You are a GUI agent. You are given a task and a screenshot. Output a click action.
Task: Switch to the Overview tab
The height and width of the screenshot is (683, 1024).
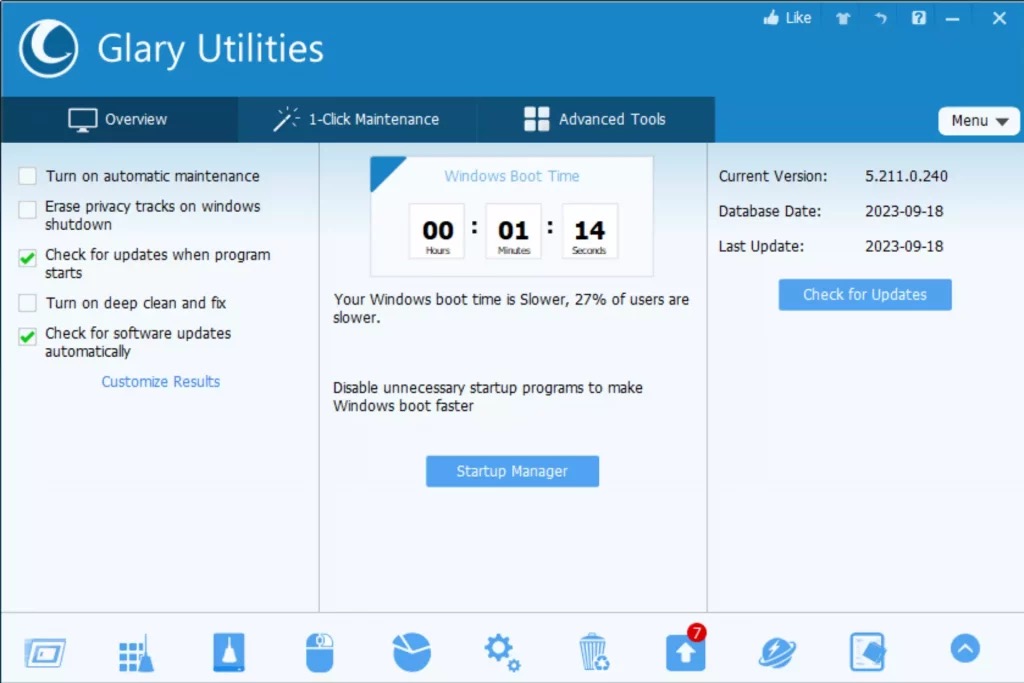coord(119,119)
